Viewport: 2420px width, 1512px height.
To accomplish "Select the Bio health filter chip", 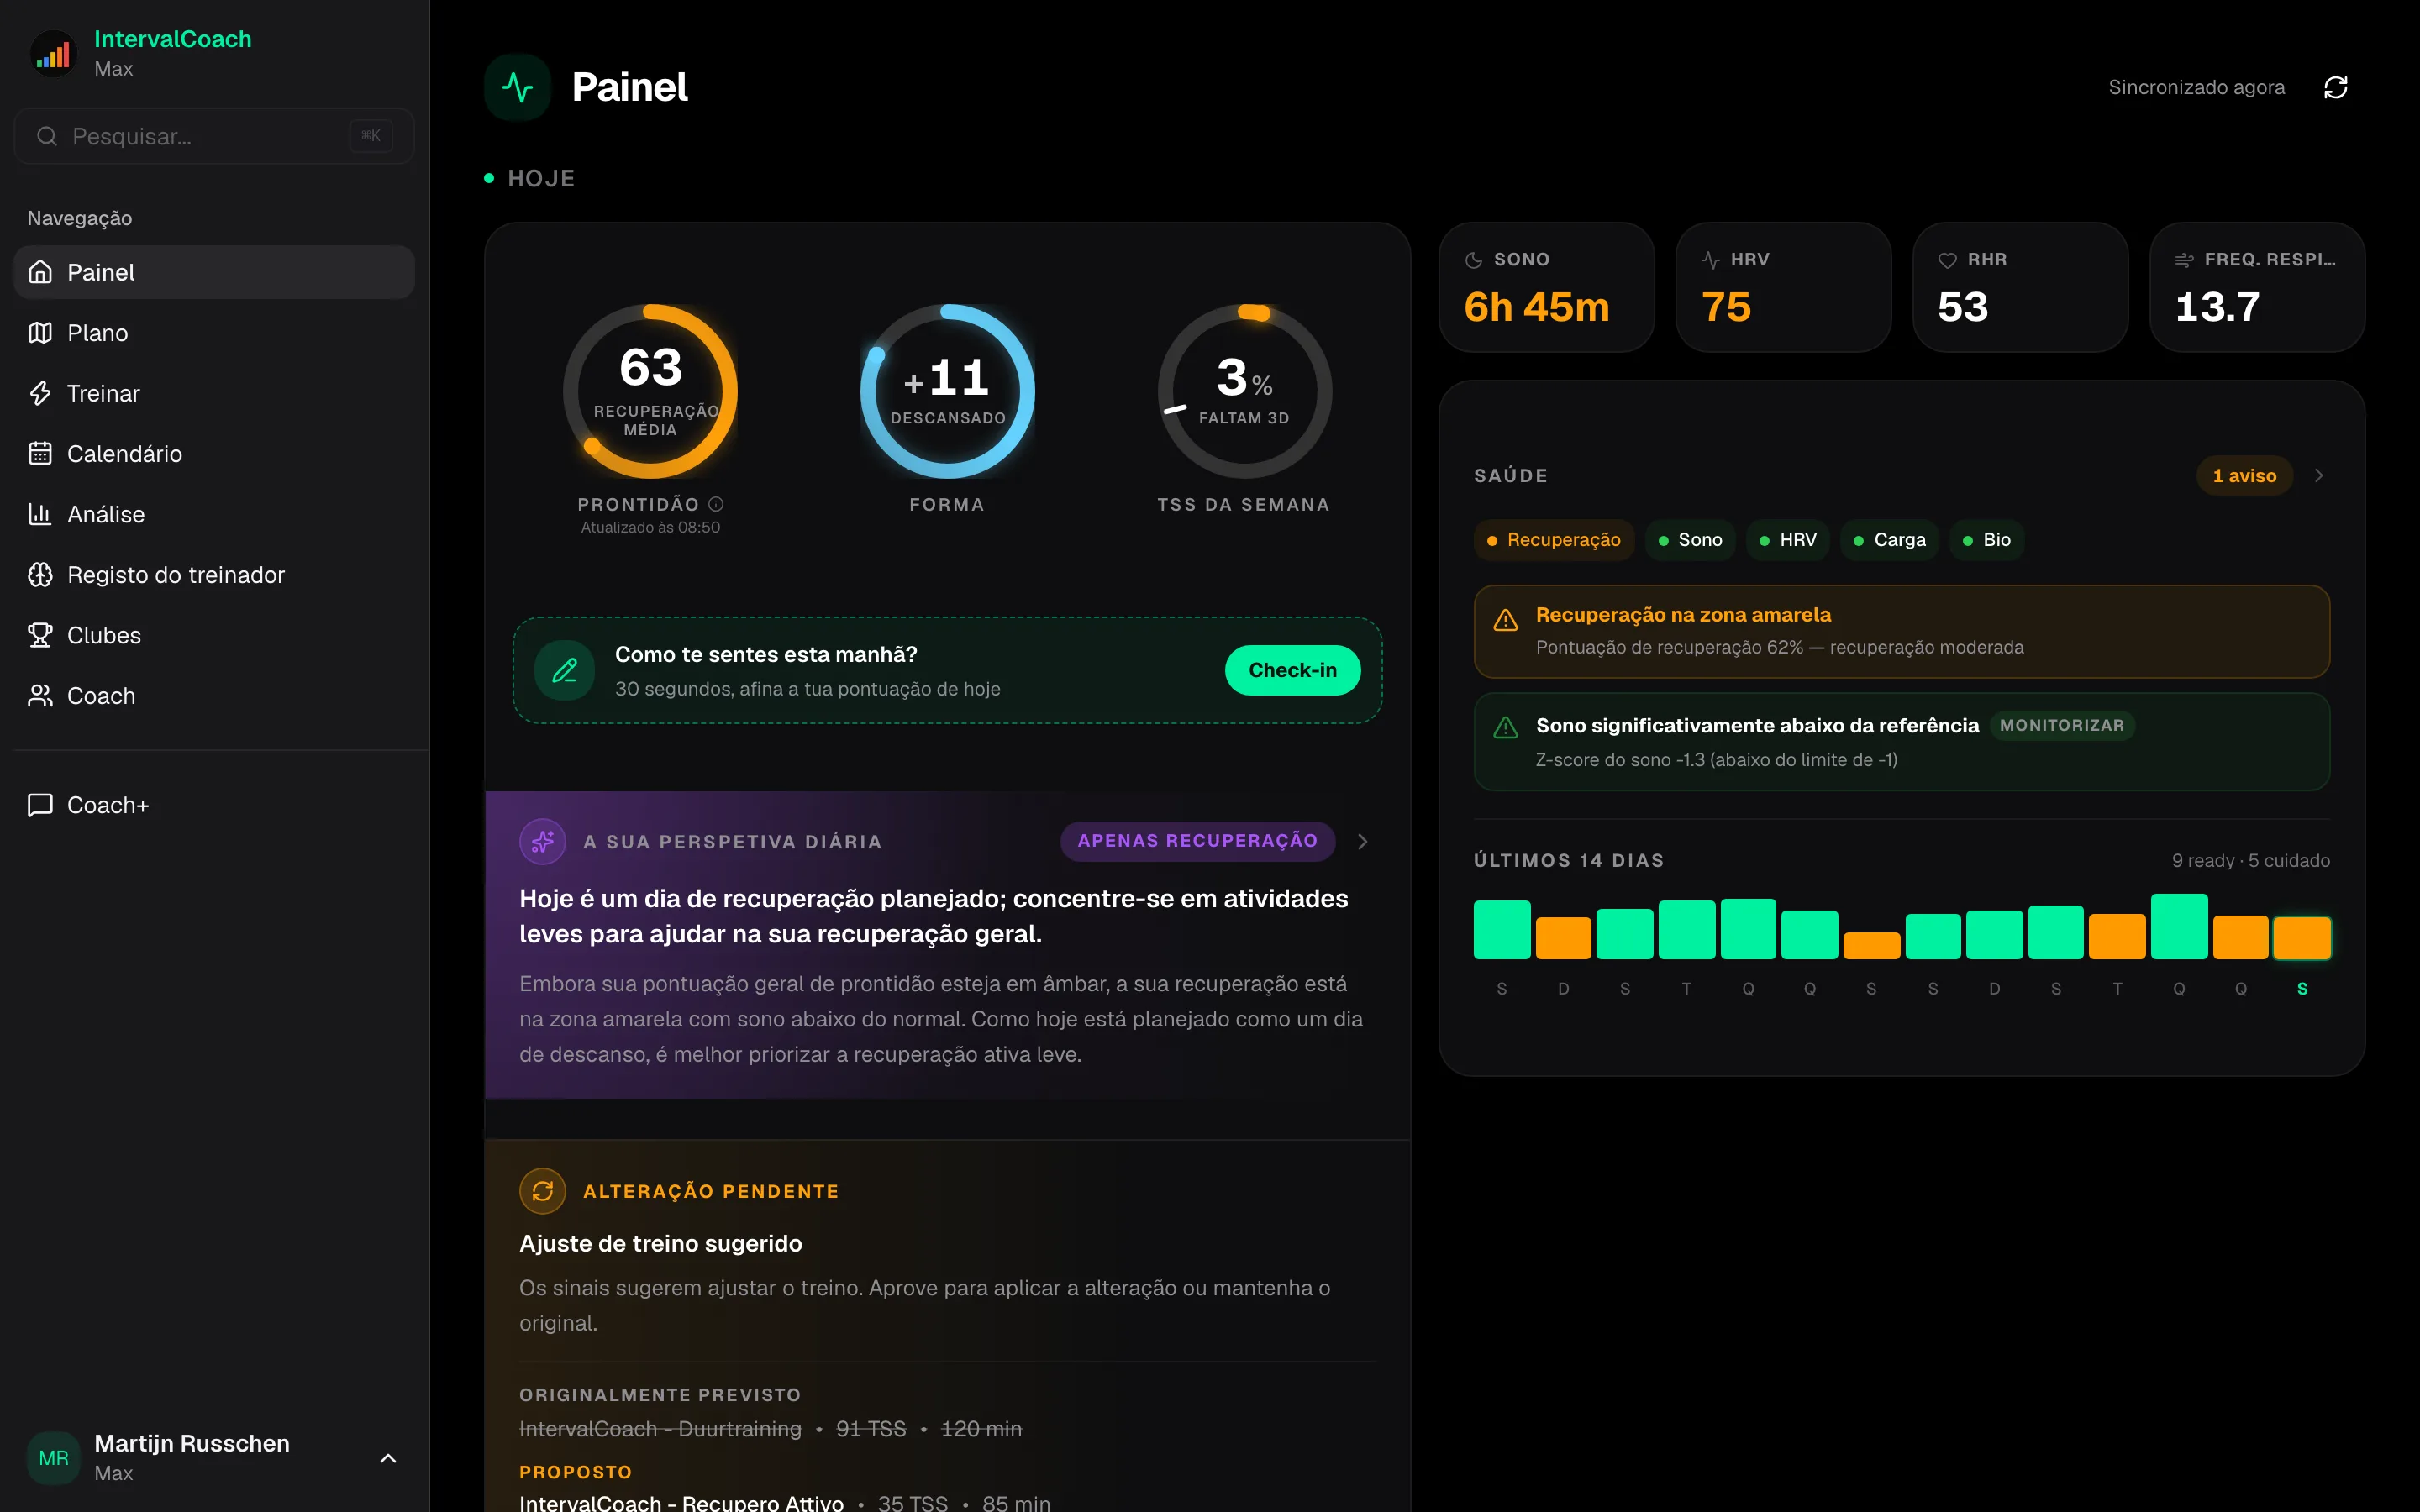I will [x=1987, y=540].
